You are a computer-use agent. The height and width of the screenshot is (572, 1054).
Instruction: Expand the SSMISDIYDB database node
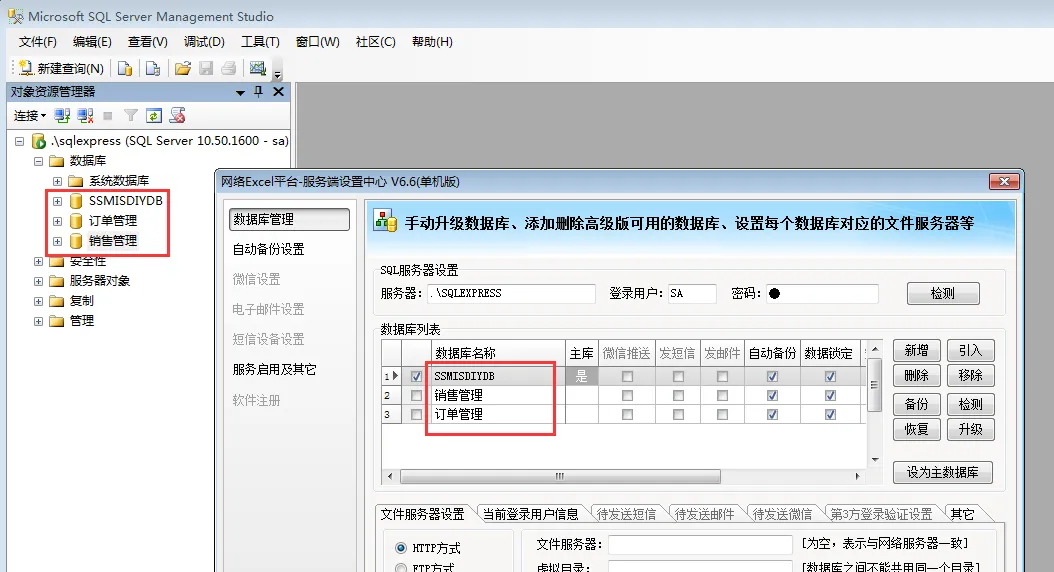(x=57, y=201)
